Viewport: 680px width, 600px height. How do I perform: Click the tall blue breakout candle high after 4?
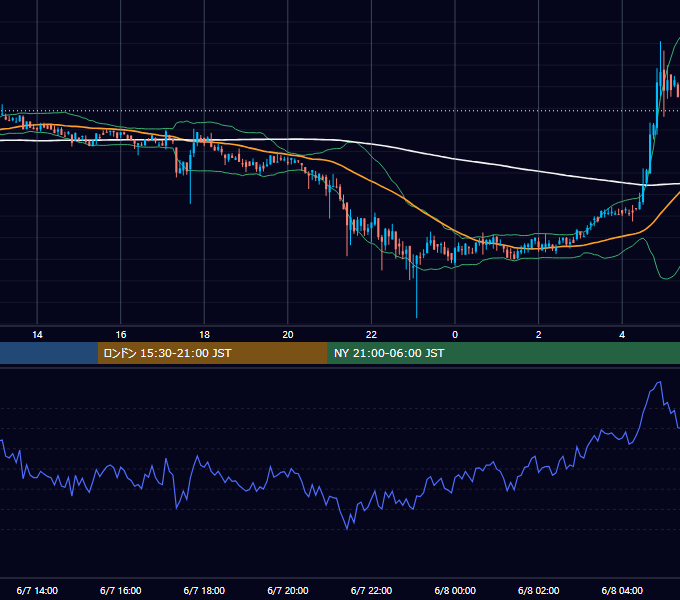pyautogui.click(x=660, y=43)
